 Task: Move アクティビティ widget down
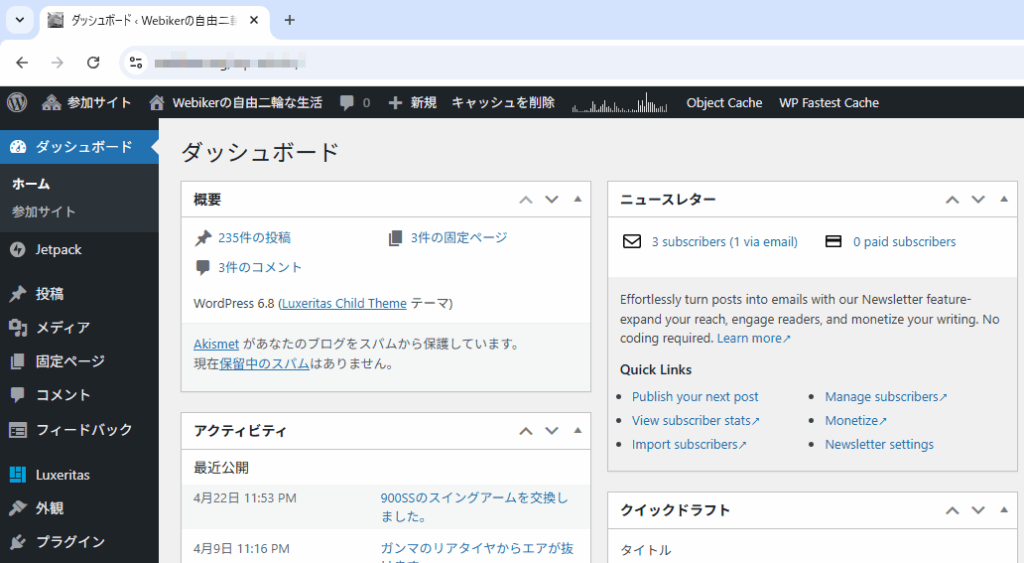pyautogui.click(x=552, y=431)
